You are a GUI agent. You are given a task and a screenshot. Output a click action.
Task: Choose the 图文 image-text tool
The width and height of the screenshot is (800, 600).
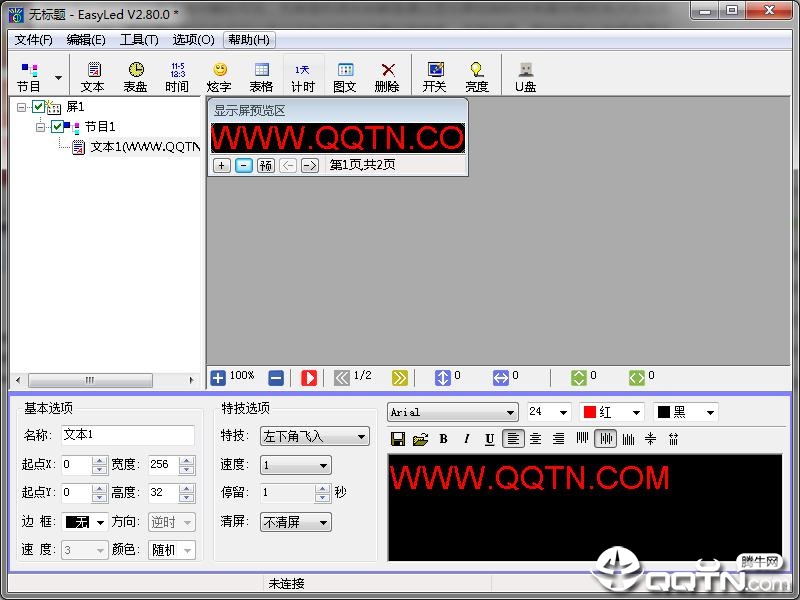[345, 77]
